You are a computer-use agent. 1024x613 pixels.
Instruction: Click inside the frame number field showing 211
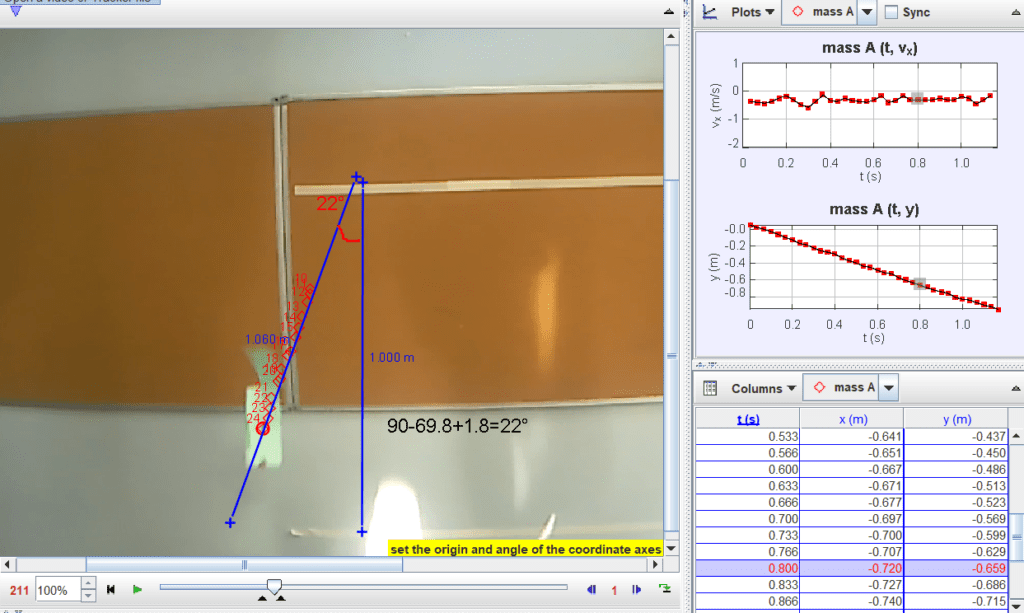19,589
